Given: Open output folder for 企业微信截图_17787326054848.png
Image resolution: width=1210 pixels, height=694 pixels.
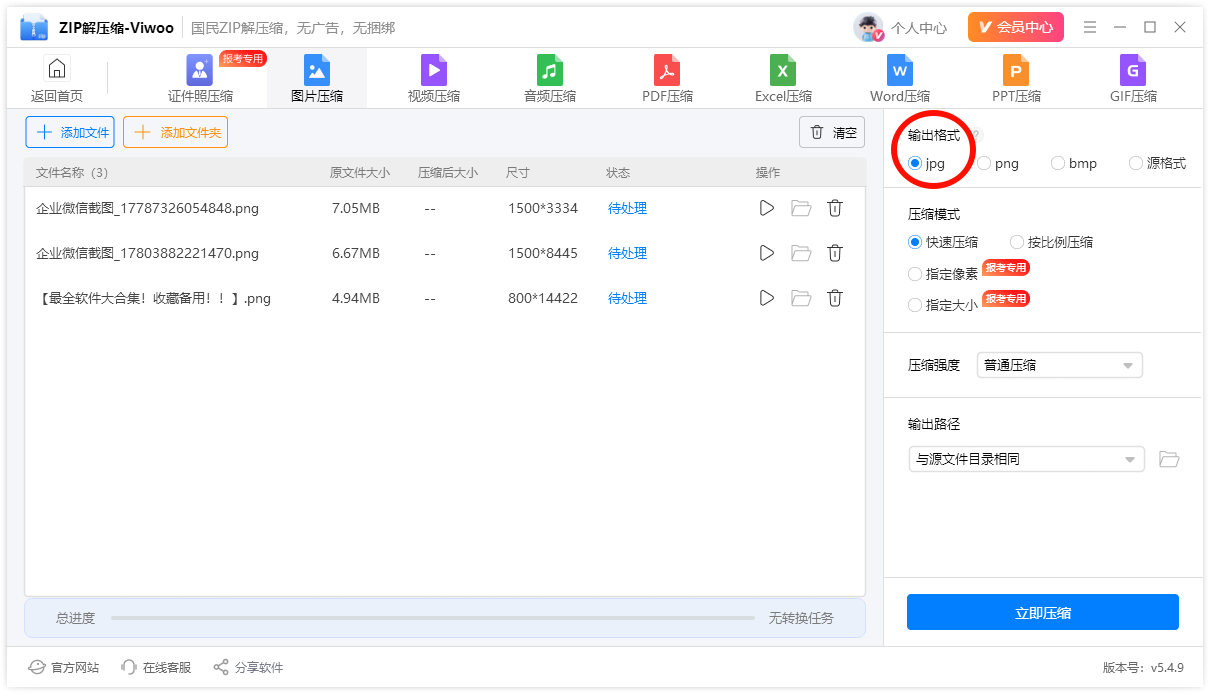Looking at the screenshot, I should (x=801, y=208).
